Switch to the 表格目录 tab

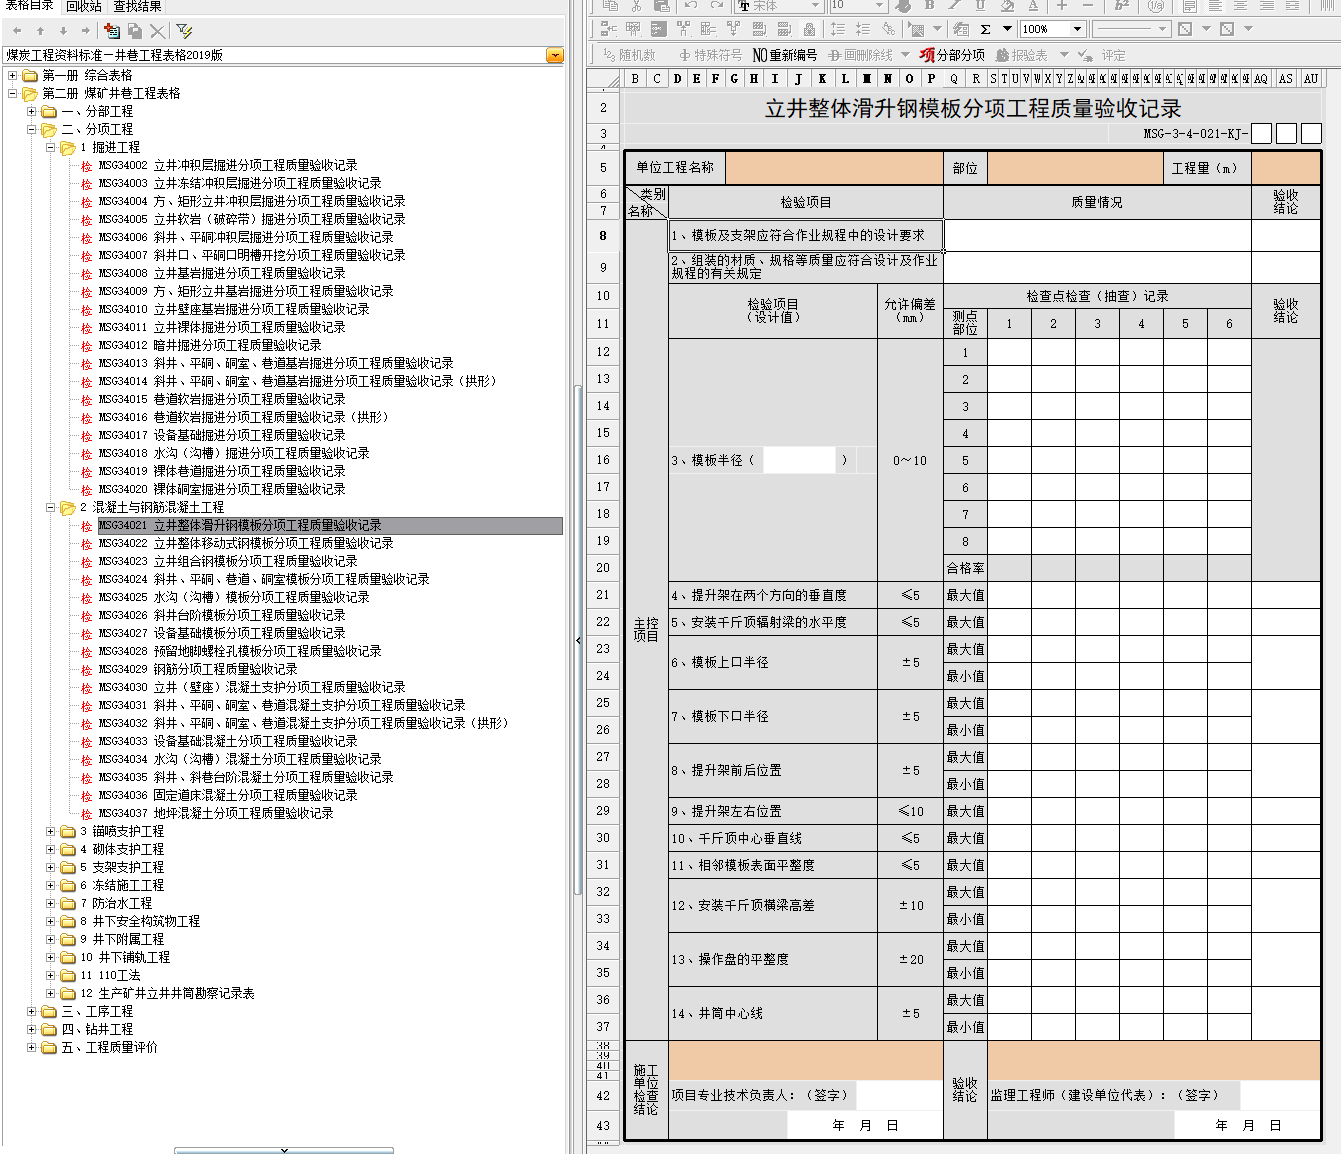point(29,6)
